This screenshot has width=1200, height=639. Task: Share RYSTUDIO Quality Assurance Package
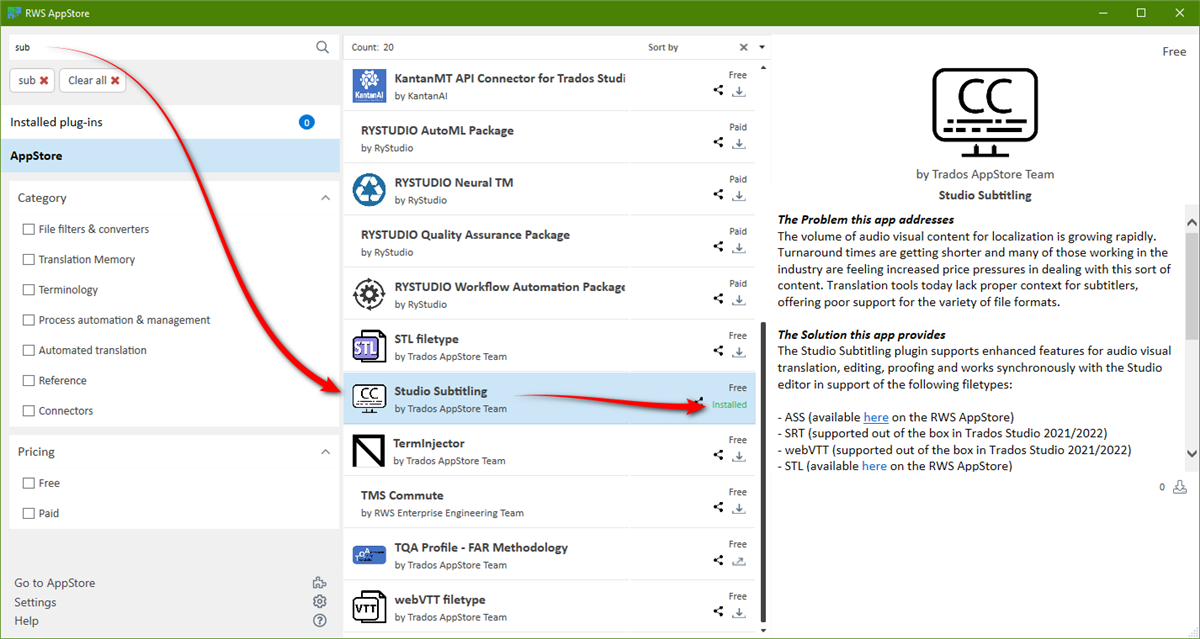point(718,246)
